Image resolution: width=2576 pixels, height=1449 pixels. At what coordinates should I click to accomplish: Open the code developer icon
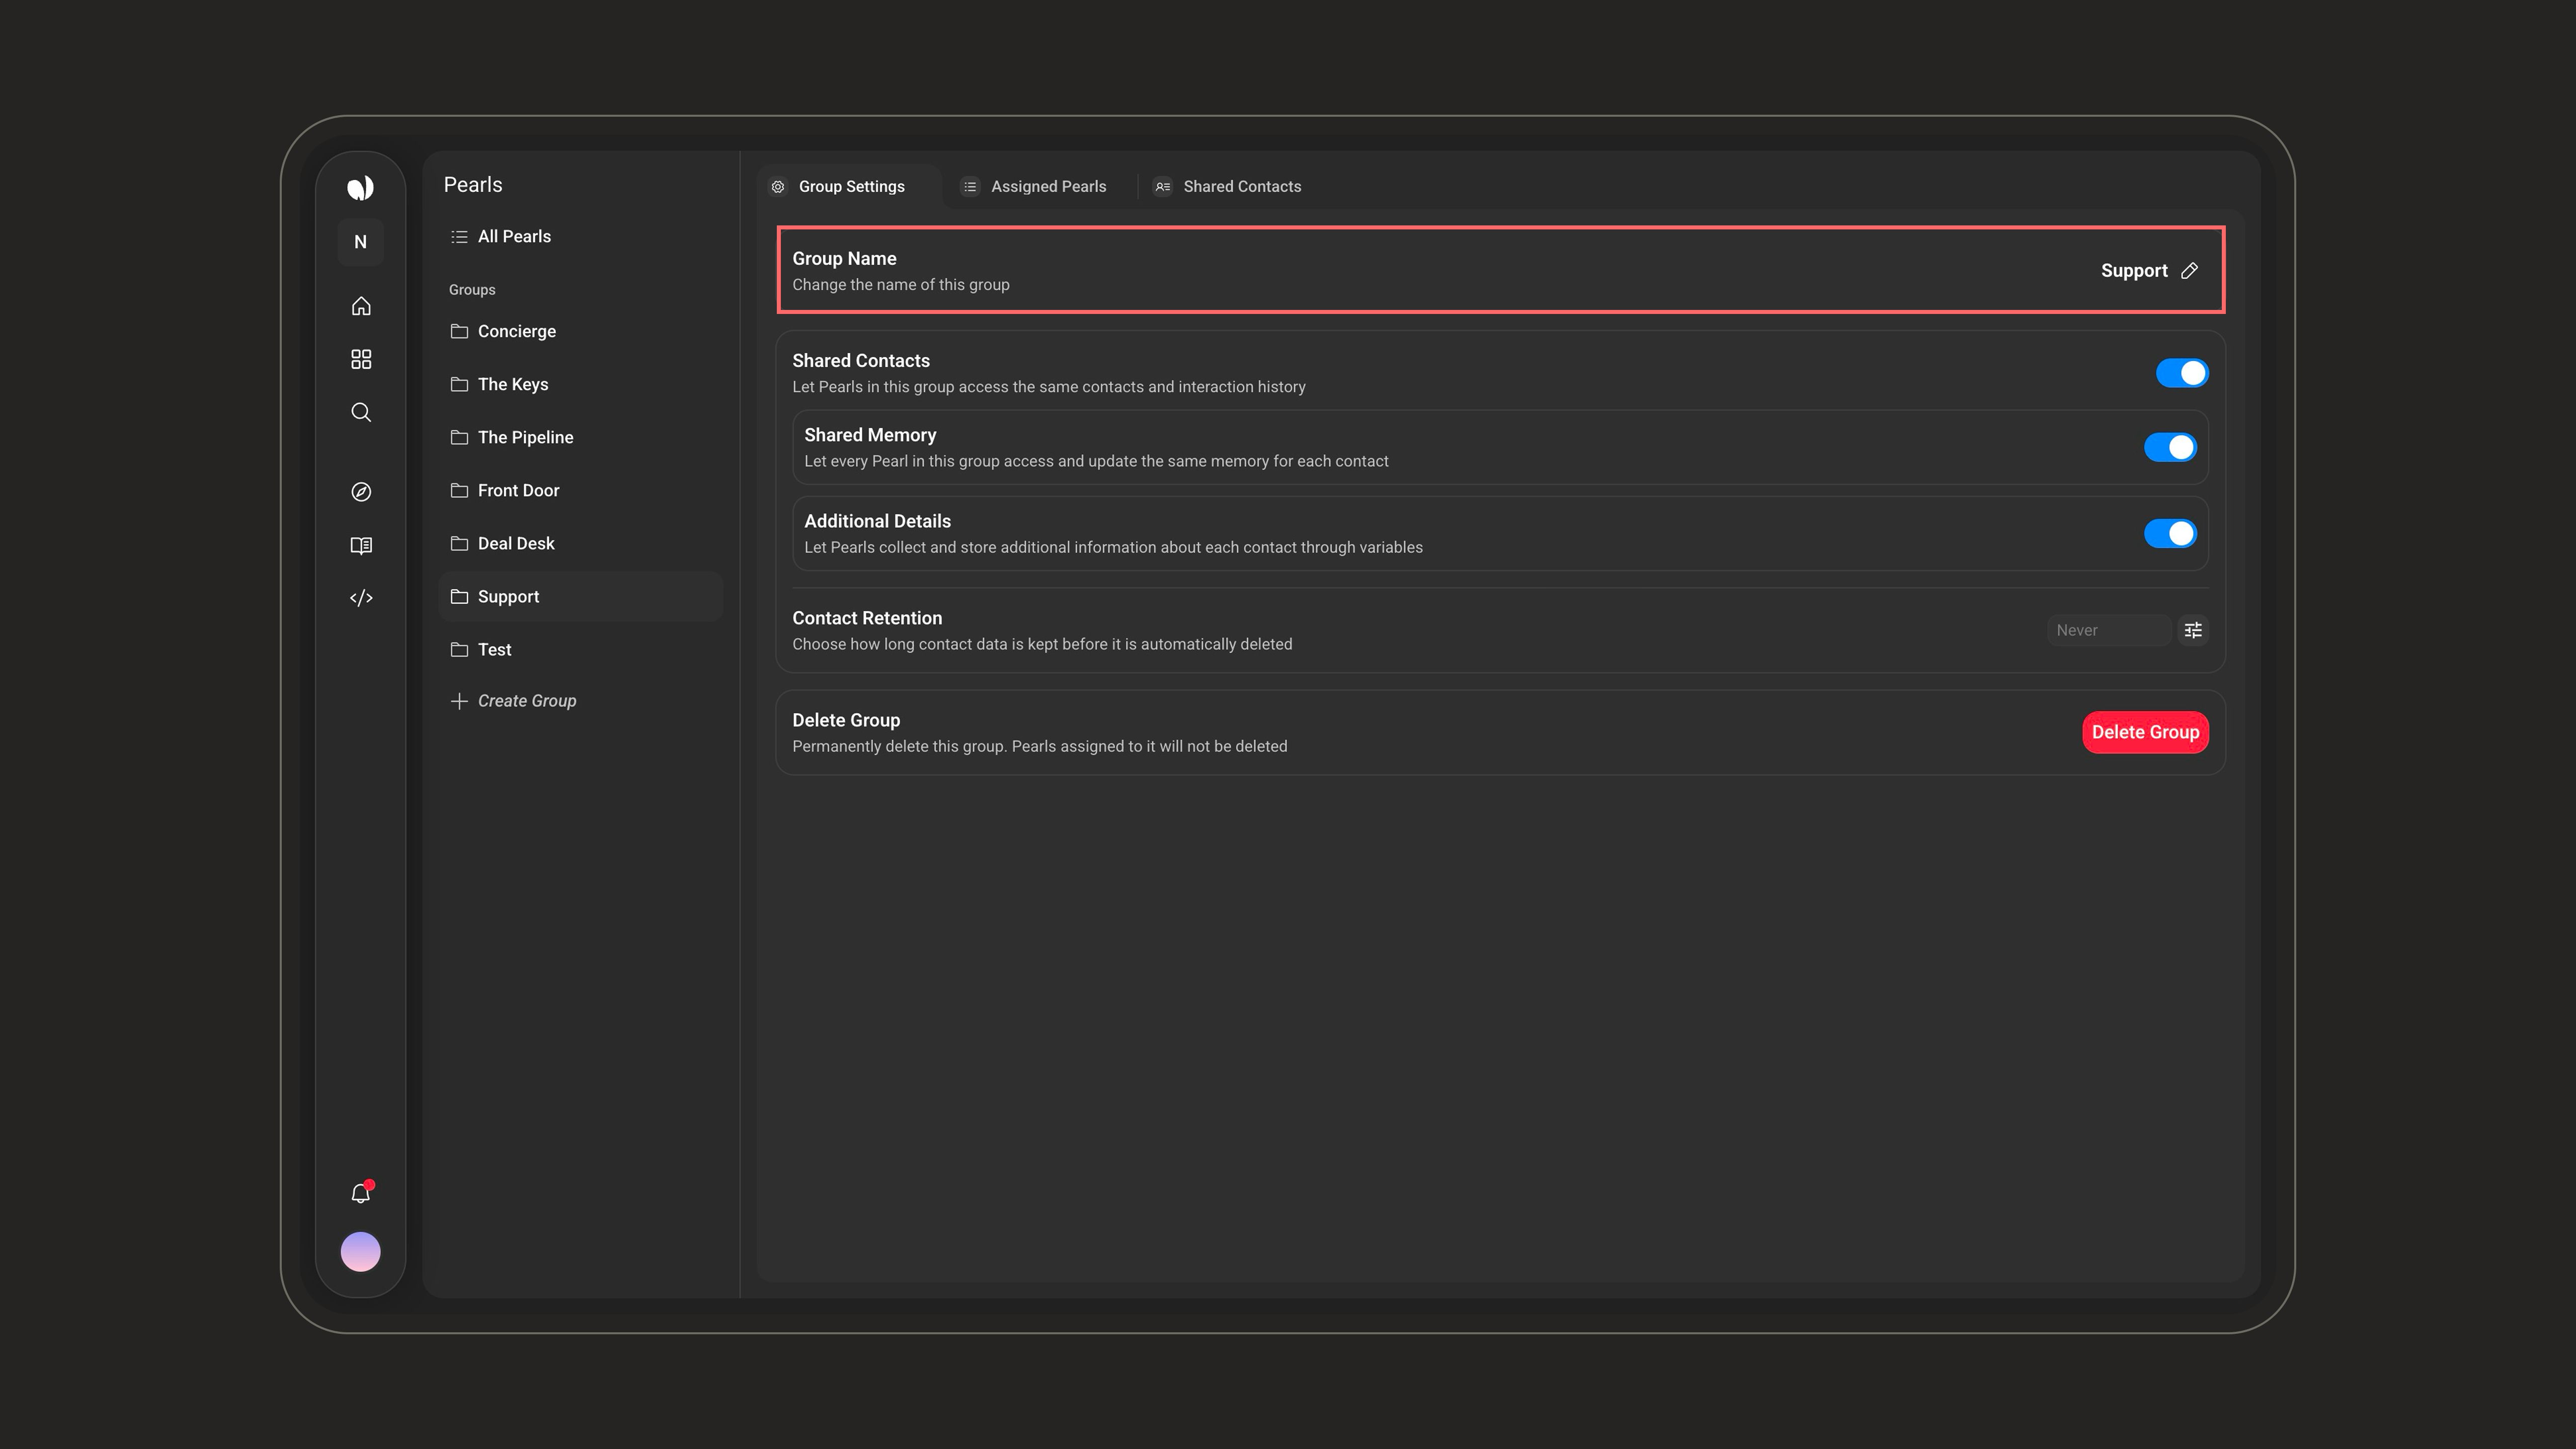361,598
